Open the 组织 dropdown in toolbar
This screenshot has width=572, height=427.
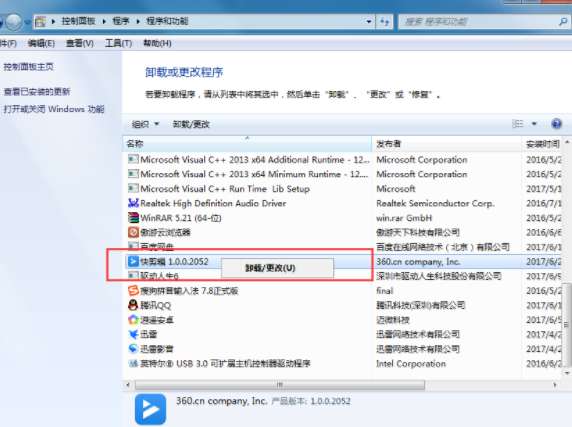145,124
